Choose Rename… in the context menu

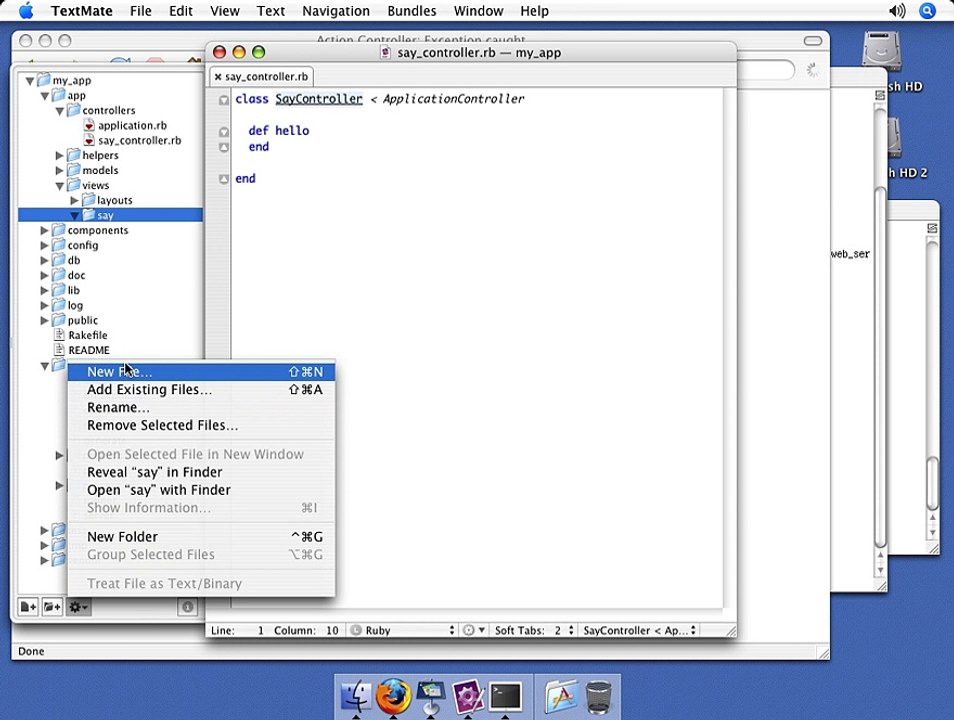pyautogui.click(x=201, y=407)
